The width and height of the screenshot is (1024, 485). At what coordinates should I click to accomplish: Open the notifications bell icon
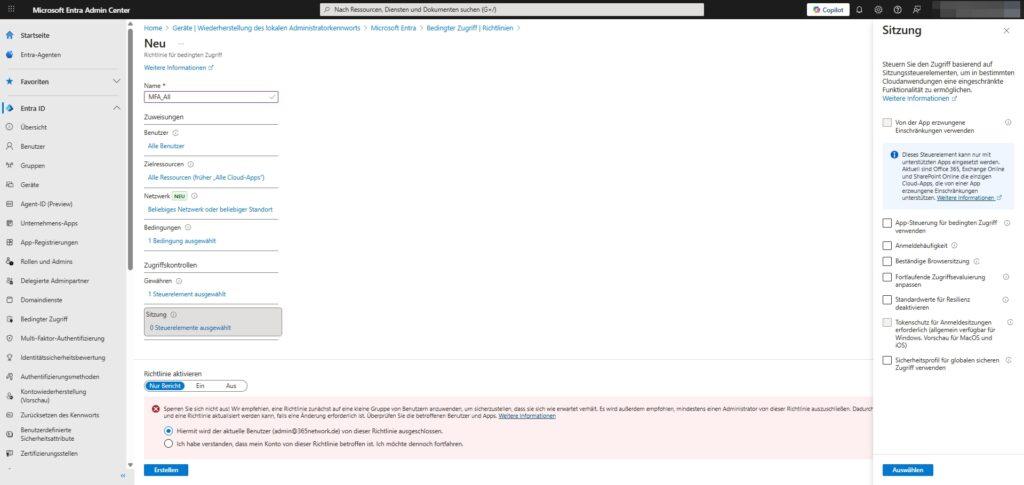coord(859,10)
